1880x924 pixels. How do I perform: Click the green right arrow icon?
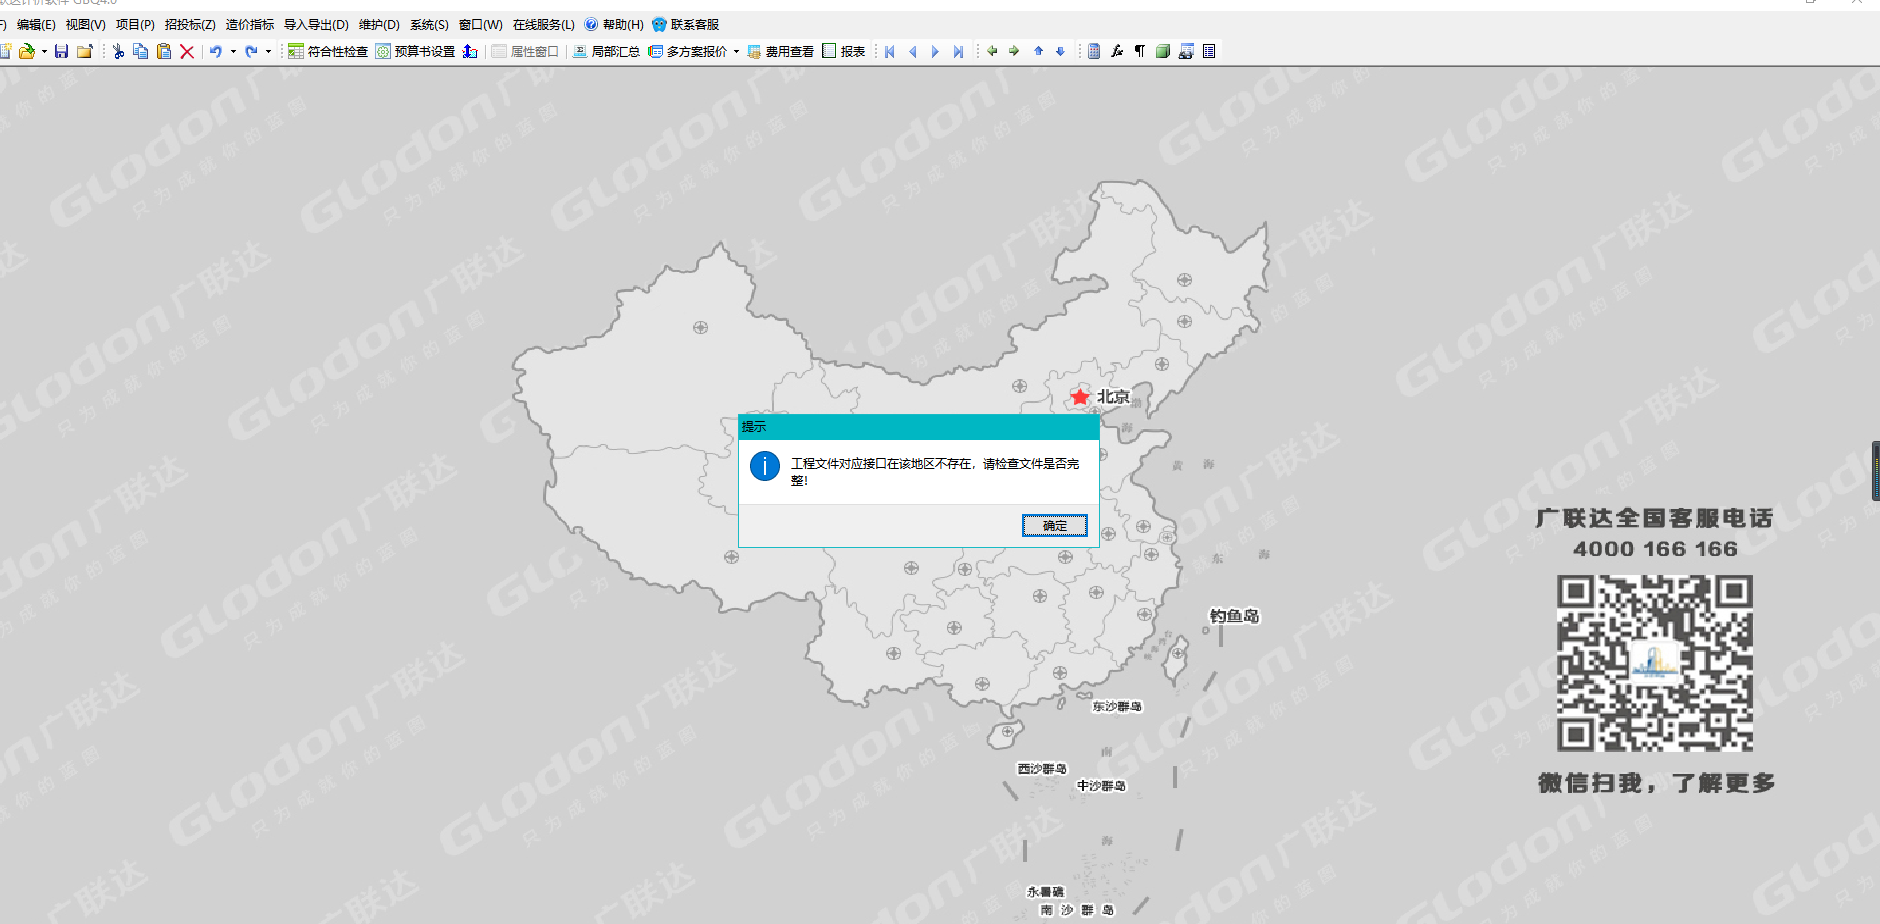[1014, 51]
